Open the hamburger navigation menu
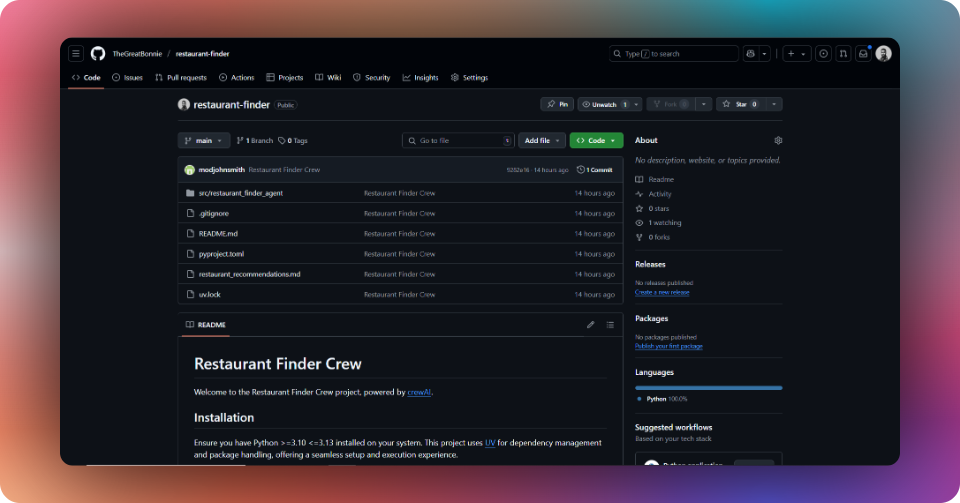Image resolution: width=960 pixels, height=503 pixels. tap(76, 54)
